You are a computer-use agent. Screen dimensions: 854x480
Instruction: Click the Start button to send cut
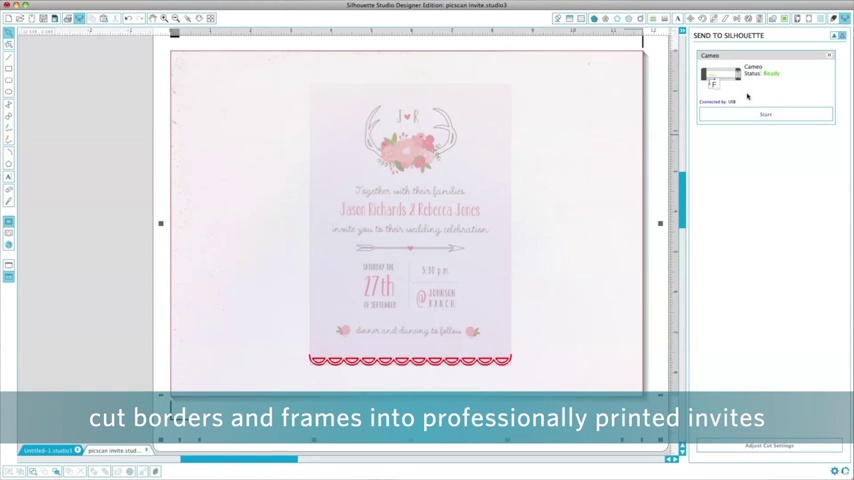766,114
